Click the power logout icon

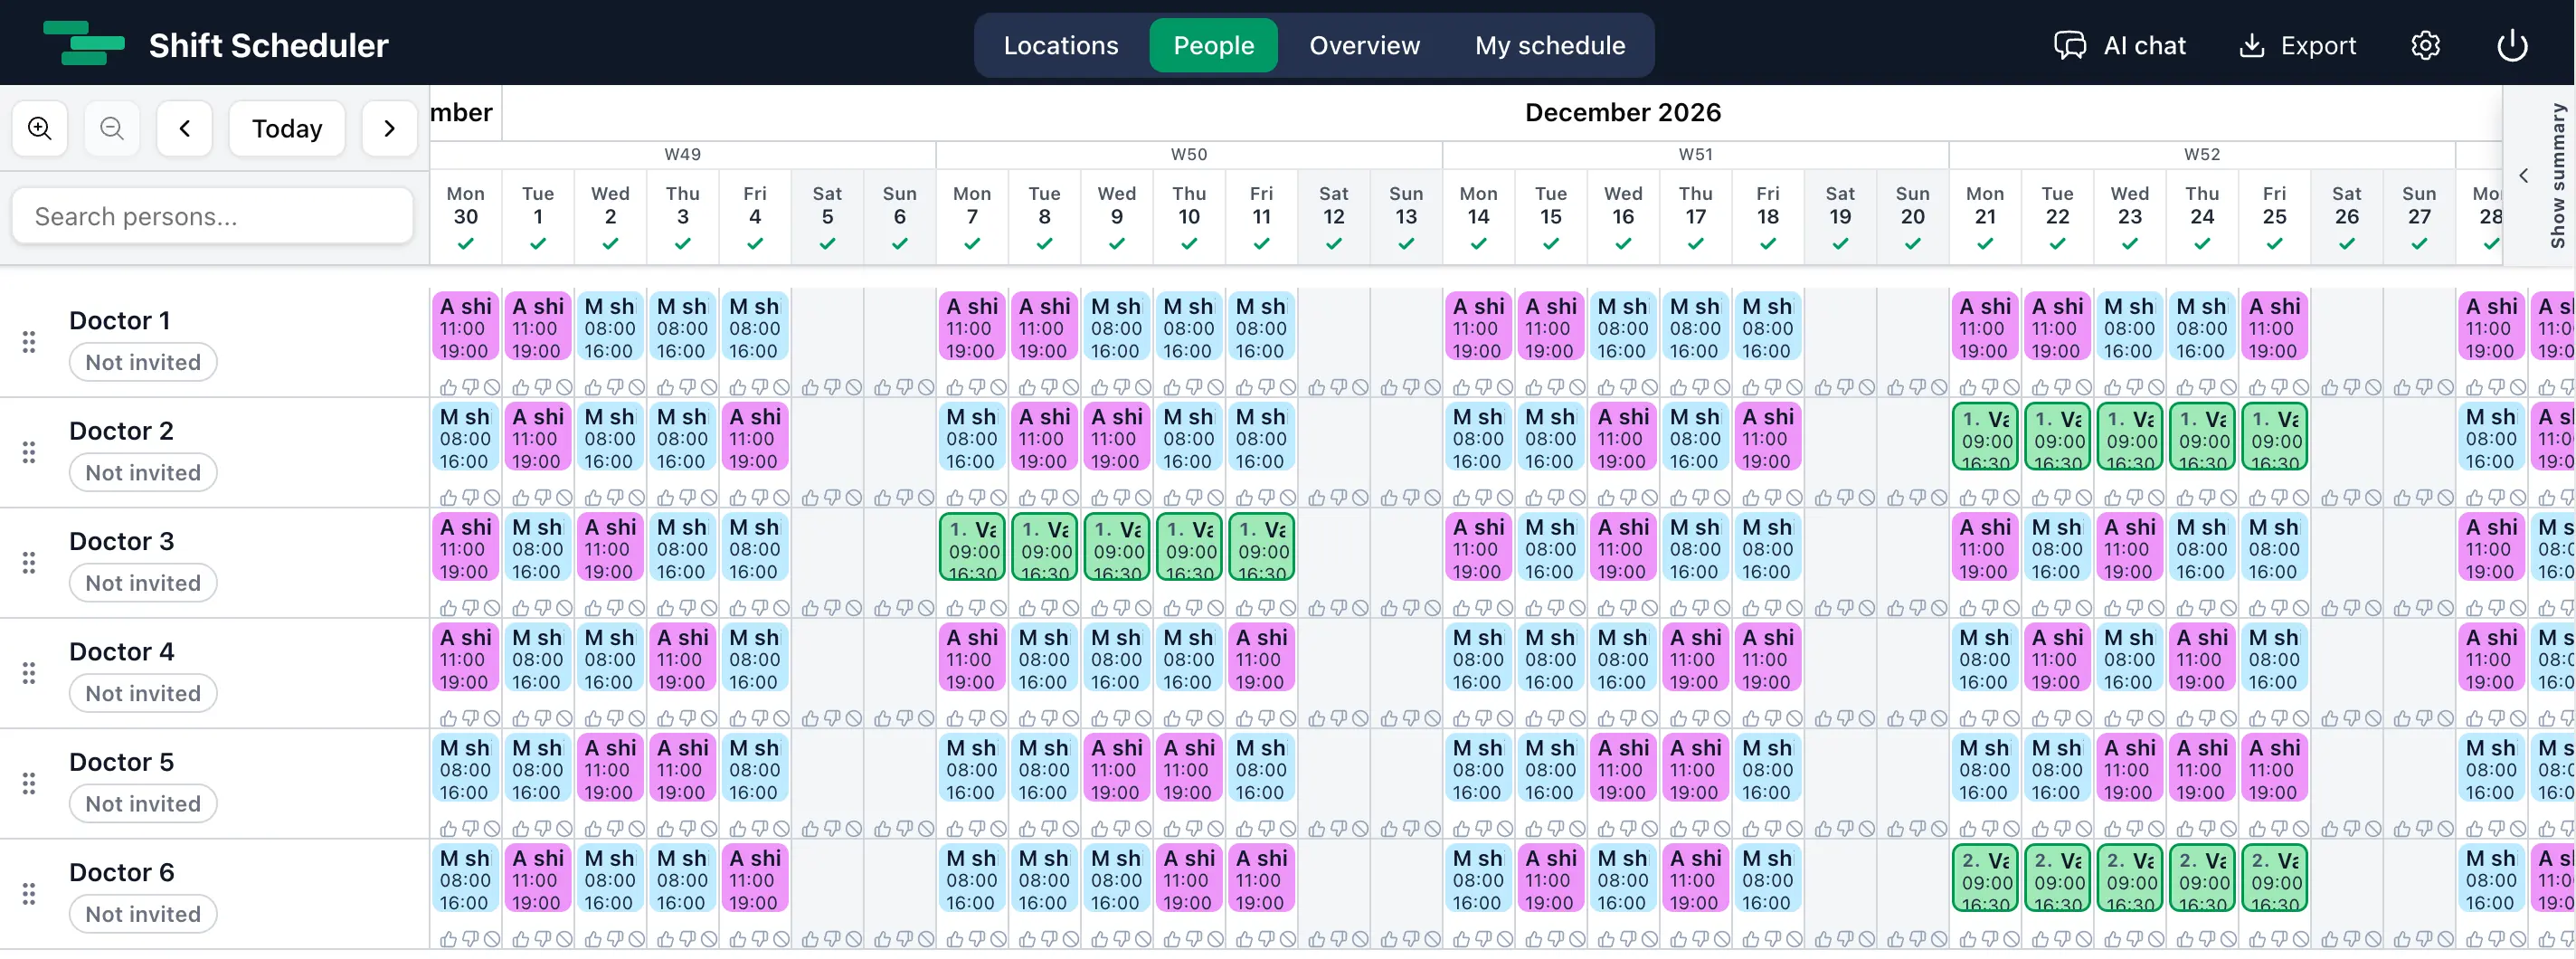pyautogui.click(x=2512, y=45)
